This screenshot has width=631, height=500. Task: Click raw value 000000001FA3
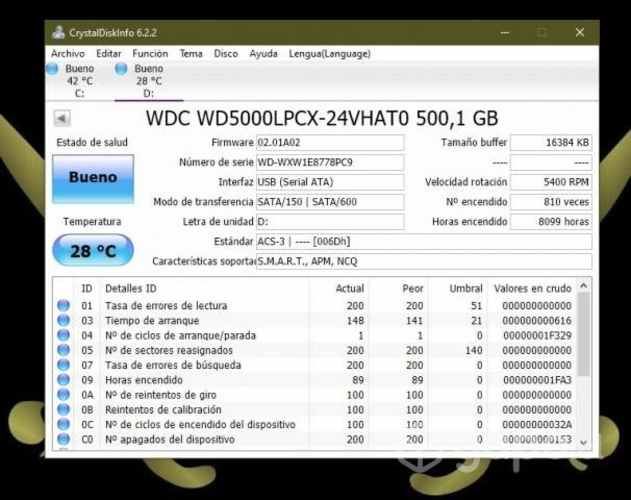tap(537, 380)
